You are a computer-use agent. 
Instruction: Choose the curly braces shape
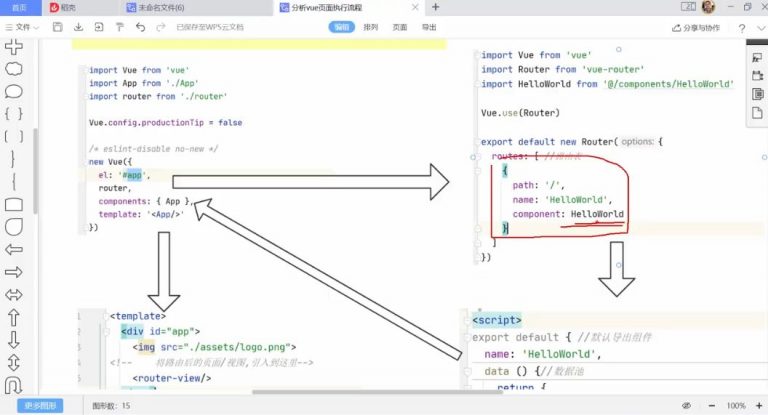(14, 113)
